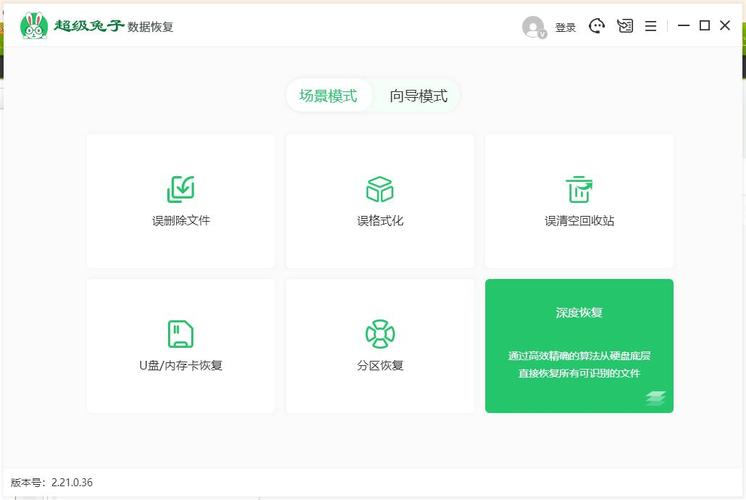Click the Super Rabbit logo icon

pyautogui.click(x=34, y=26)
